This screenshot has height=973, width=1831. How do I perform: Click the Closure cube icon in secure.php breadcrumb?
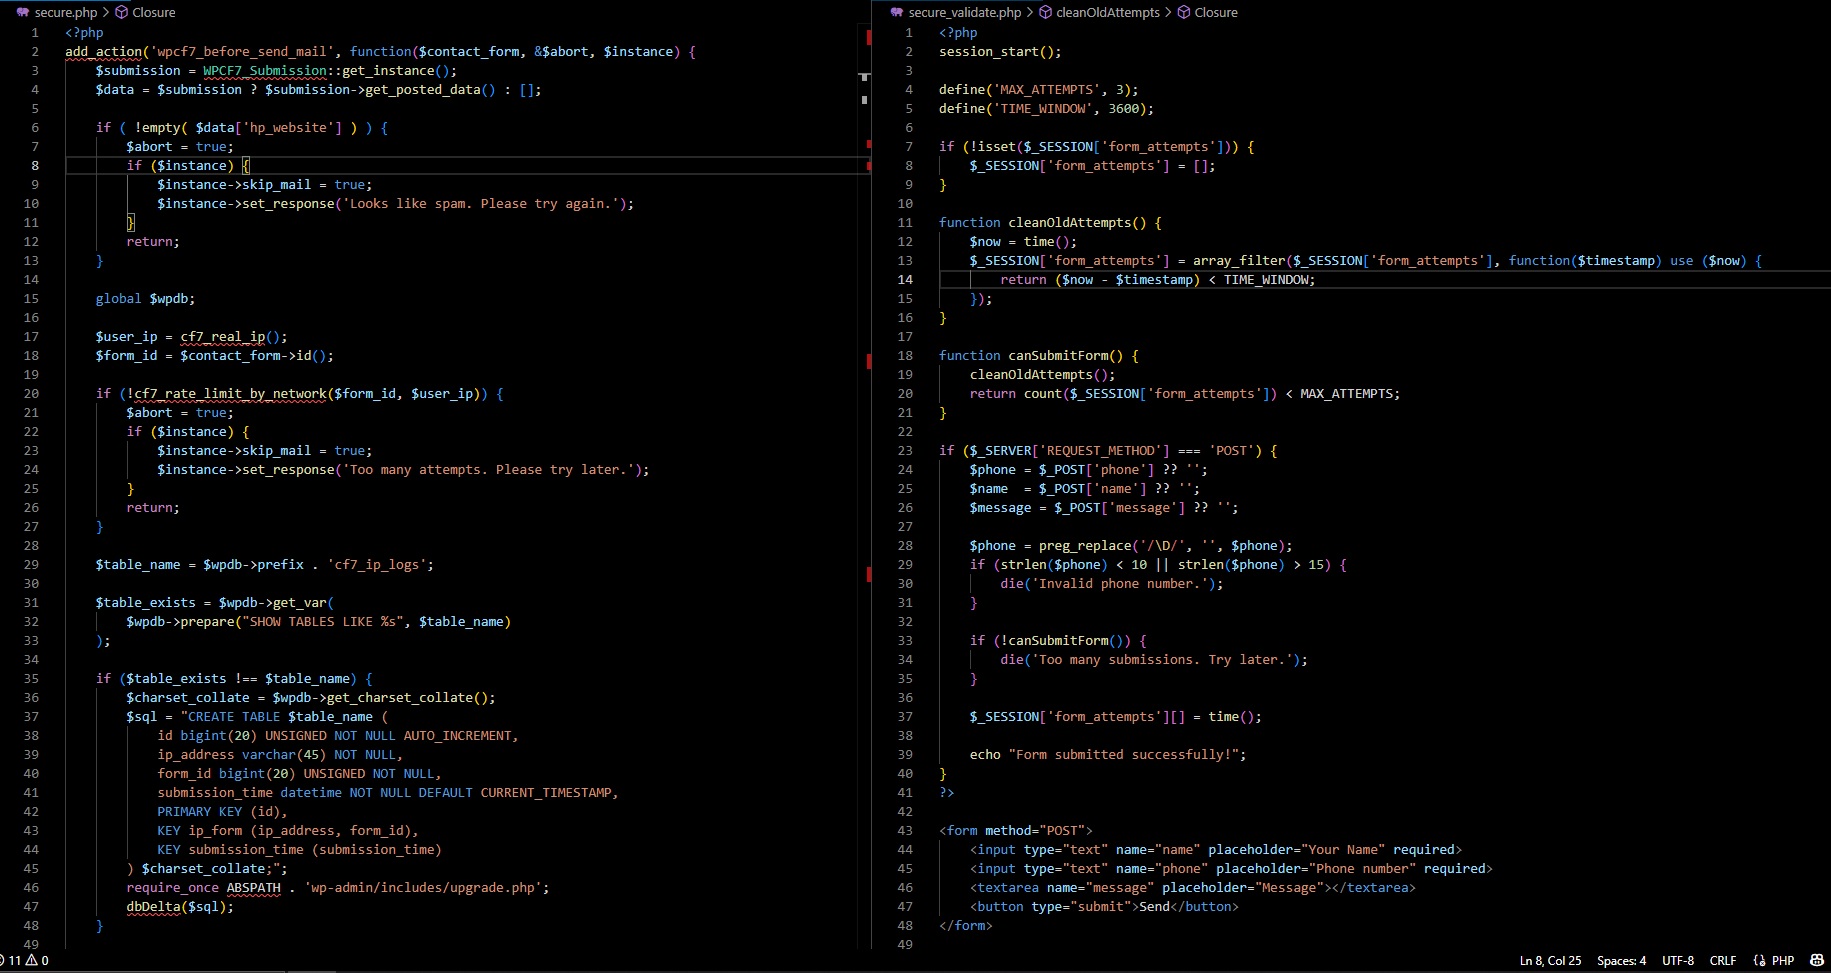[121, 12]
